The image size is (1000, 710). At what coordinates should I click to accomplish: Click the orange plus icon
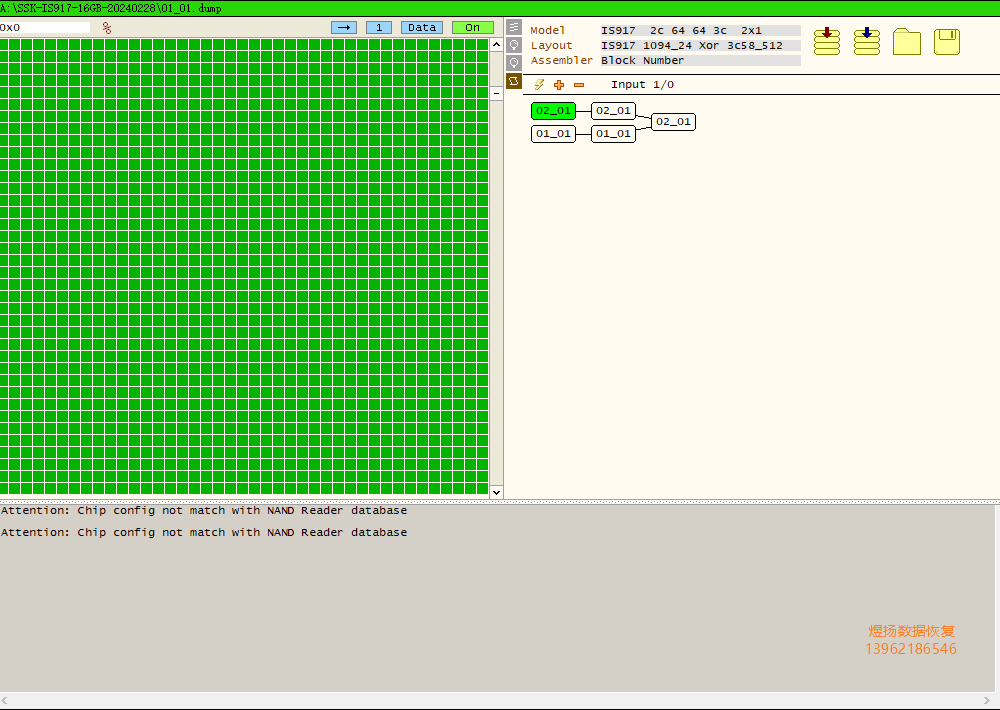coord(559,85)
